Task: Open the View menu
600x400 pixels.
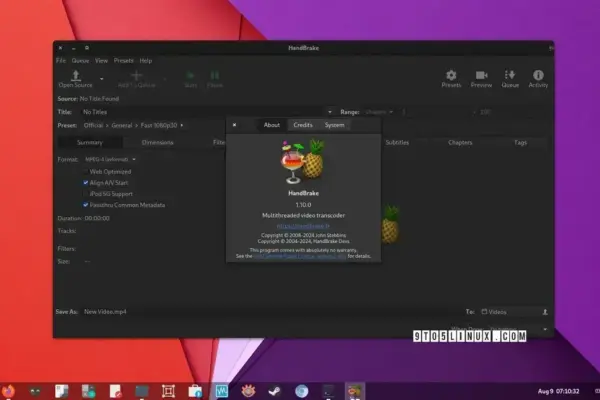Action: 101,60
